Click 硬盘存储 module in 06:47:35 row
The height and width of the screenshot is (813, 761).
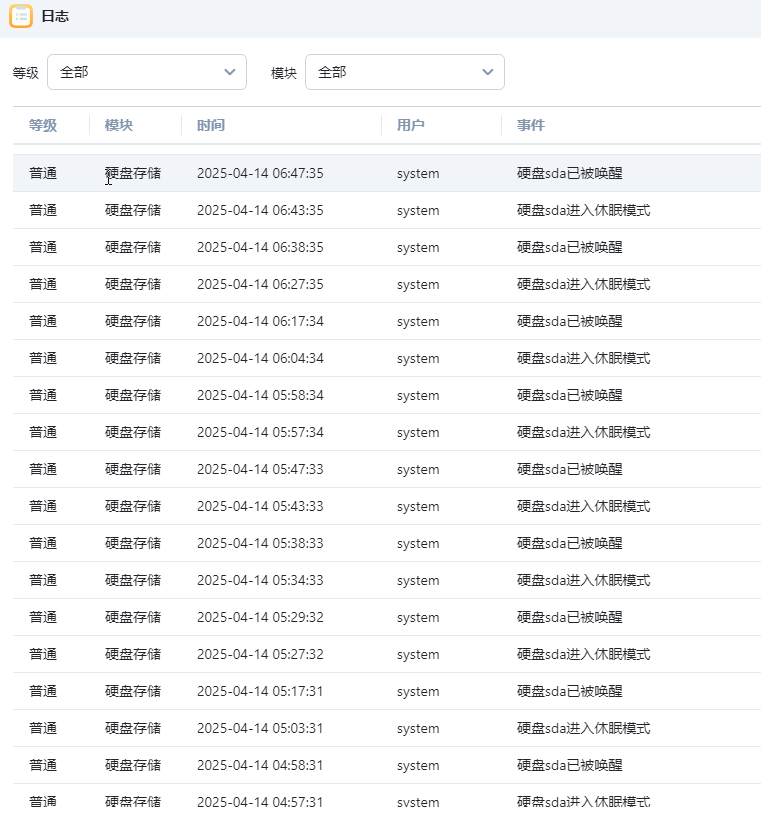click(133, 173)
